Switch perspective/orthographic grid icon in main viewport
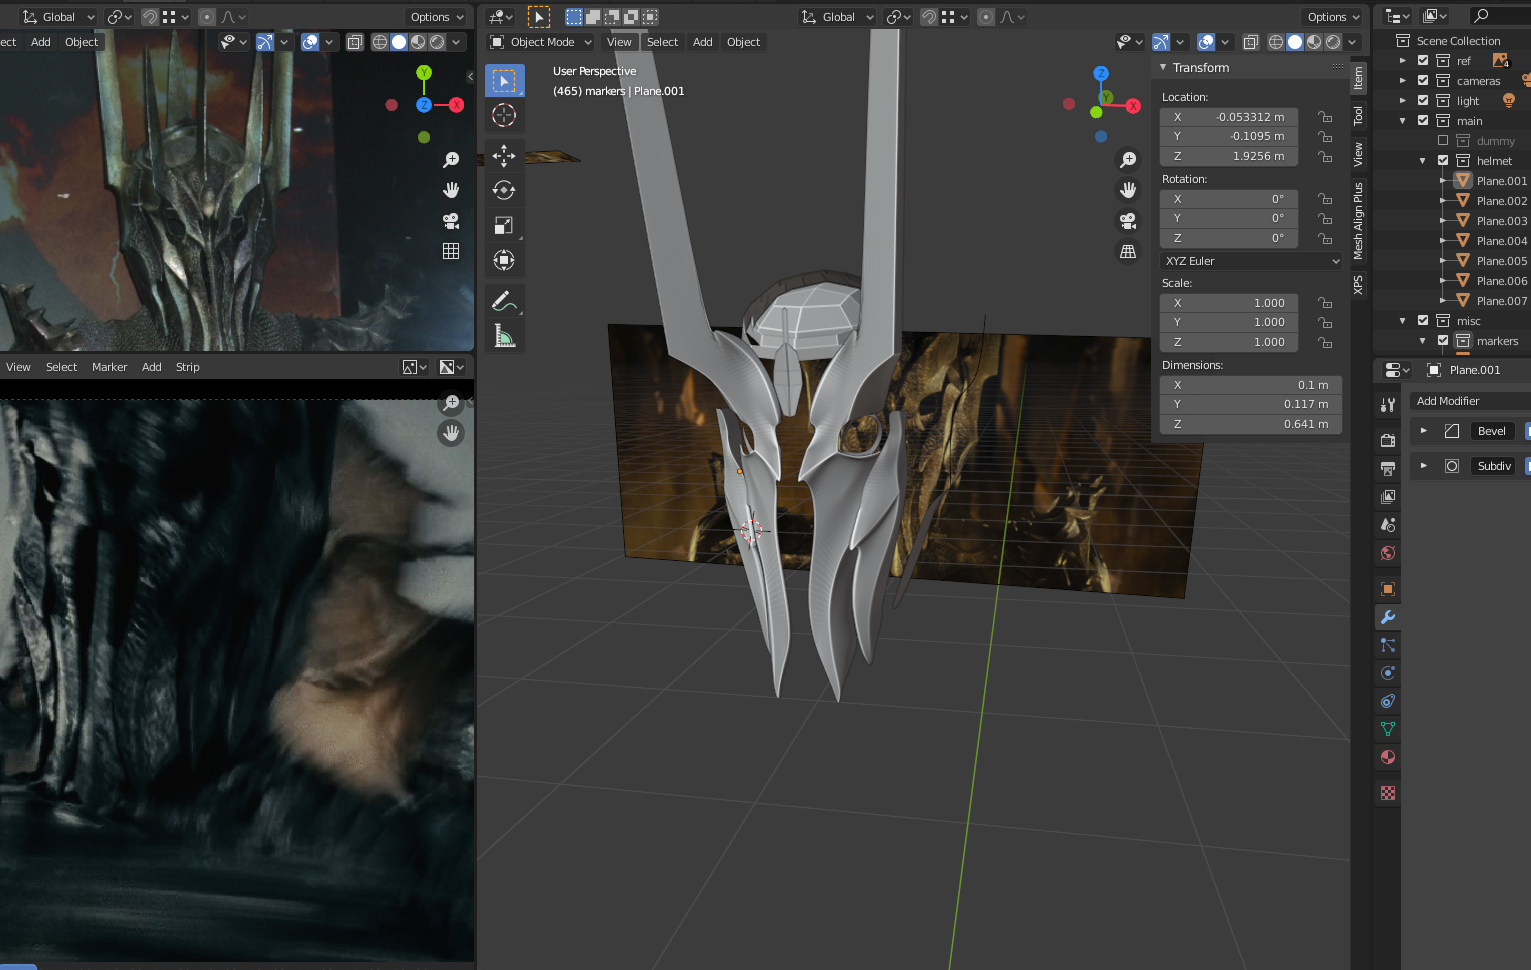 coord(1128,252)
